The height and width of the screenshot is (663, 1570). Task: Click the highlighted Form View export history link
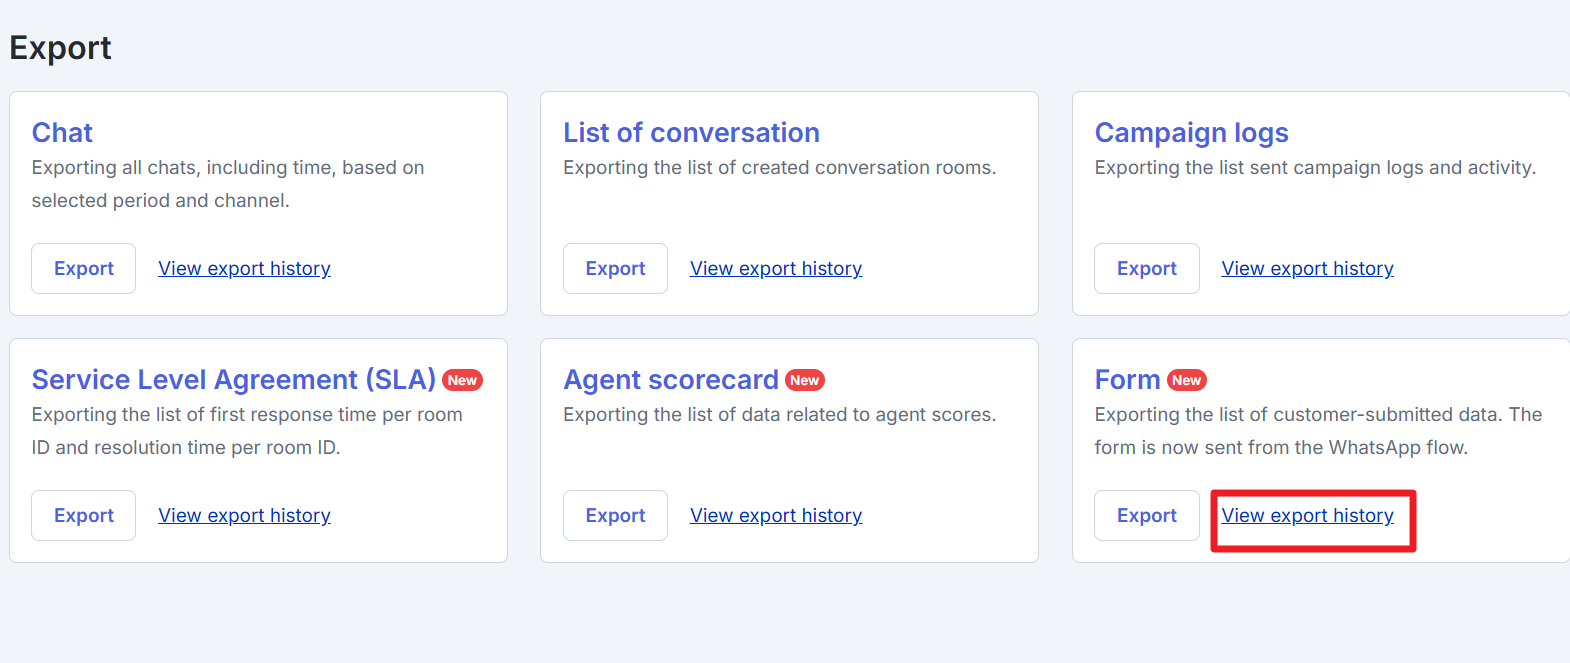(1307, 515)
